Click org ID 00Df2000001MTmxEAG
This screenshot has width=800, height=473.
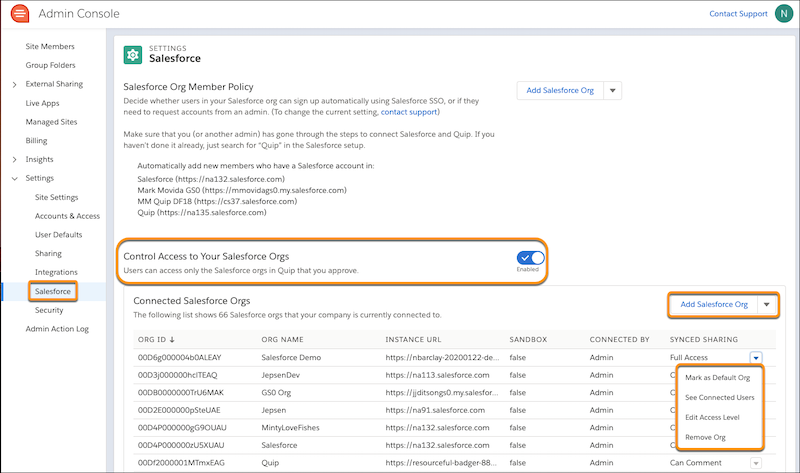(x=181, y=463)
